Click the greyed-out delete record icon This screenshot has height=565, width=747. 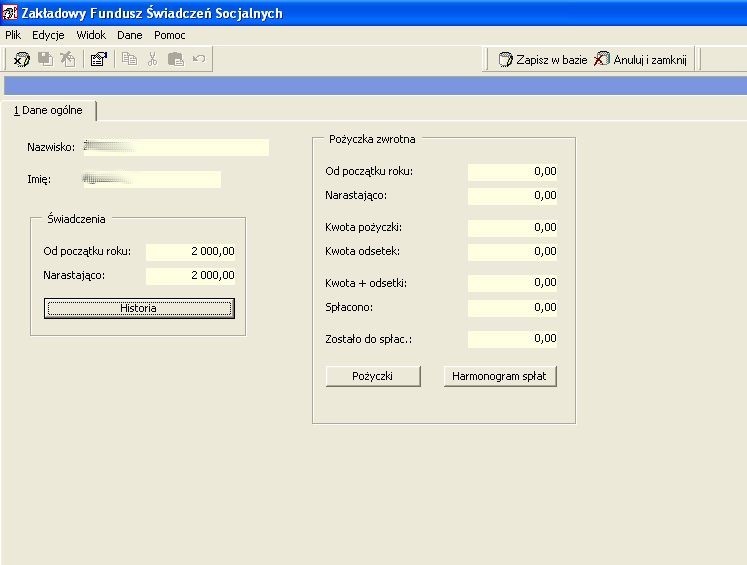(x=68, y=59)
